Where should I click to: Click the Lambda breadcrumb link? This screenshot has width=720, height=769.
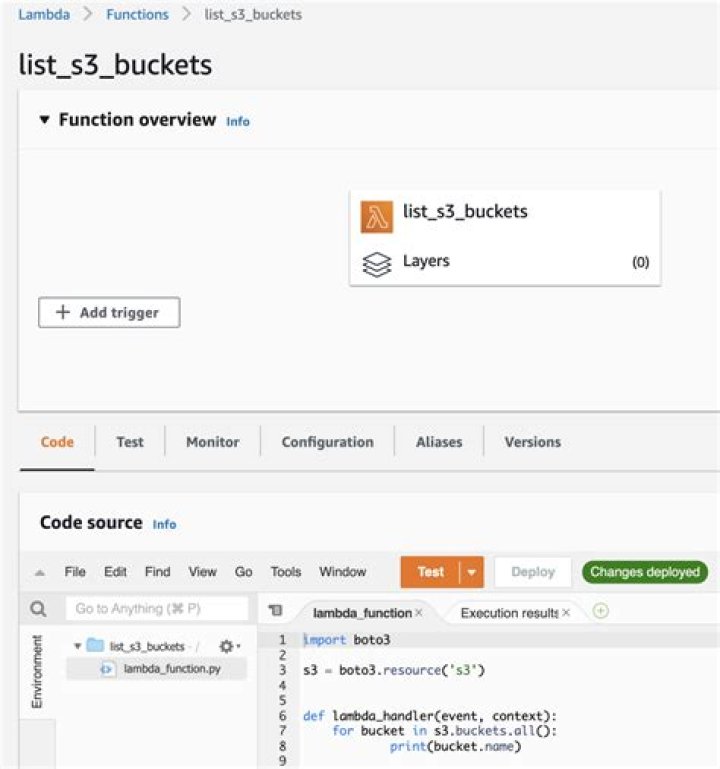click(x=44, y=15)
